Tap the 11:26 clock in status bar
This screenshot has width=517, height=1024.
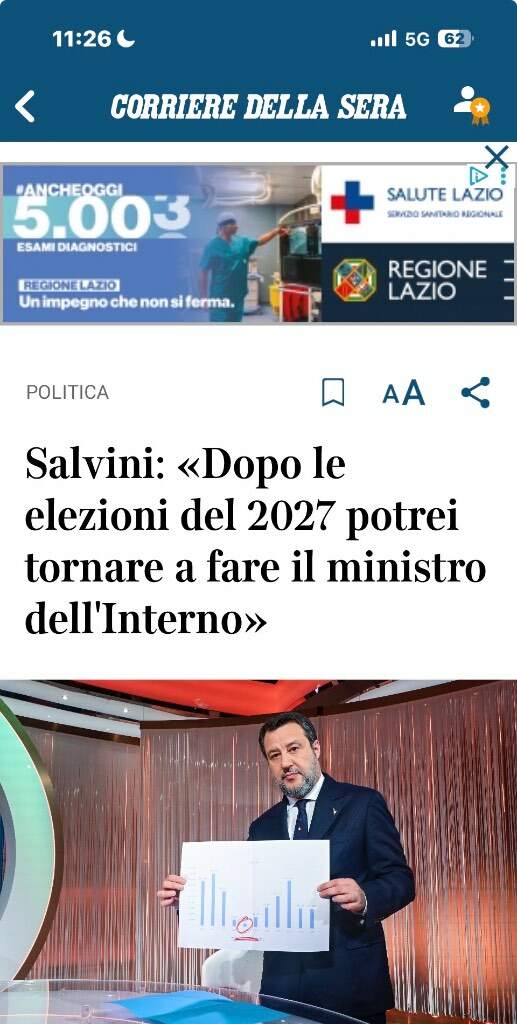[82, 39]
